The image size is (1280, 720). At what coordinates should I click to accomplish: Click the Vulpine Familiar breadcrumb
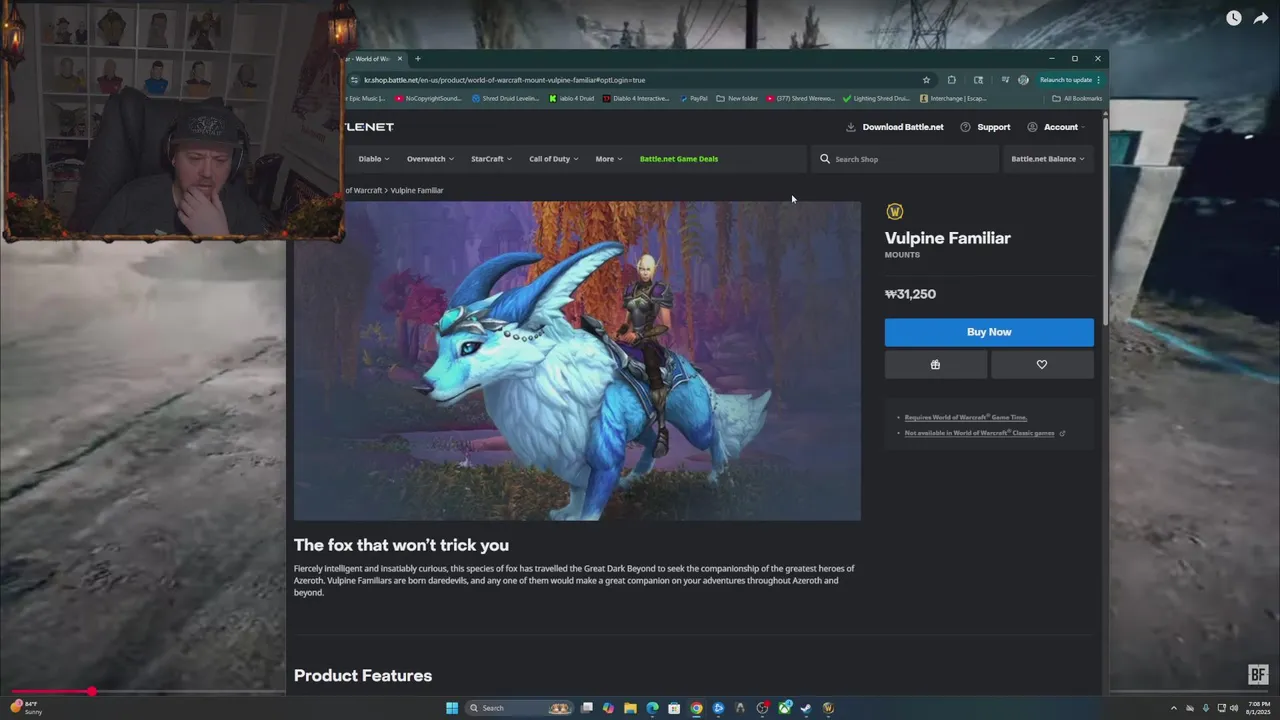coord(417,190)
